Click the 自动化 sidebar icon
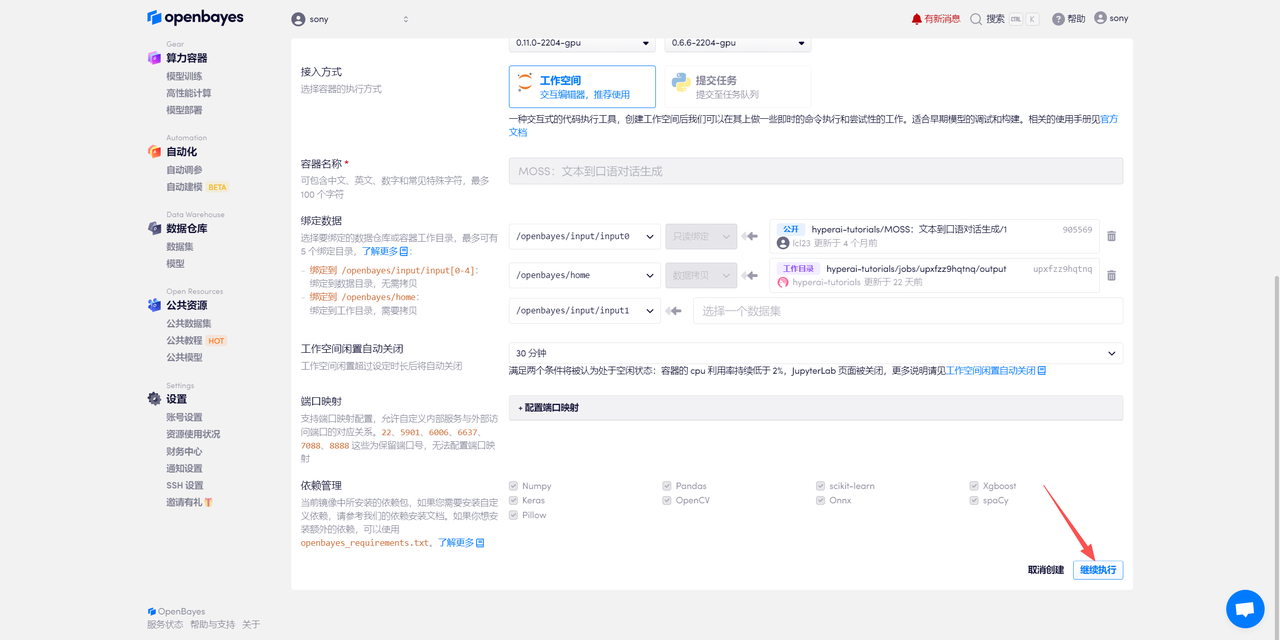This screenshot has width=1280, height=640. click(x=154, y=151)
